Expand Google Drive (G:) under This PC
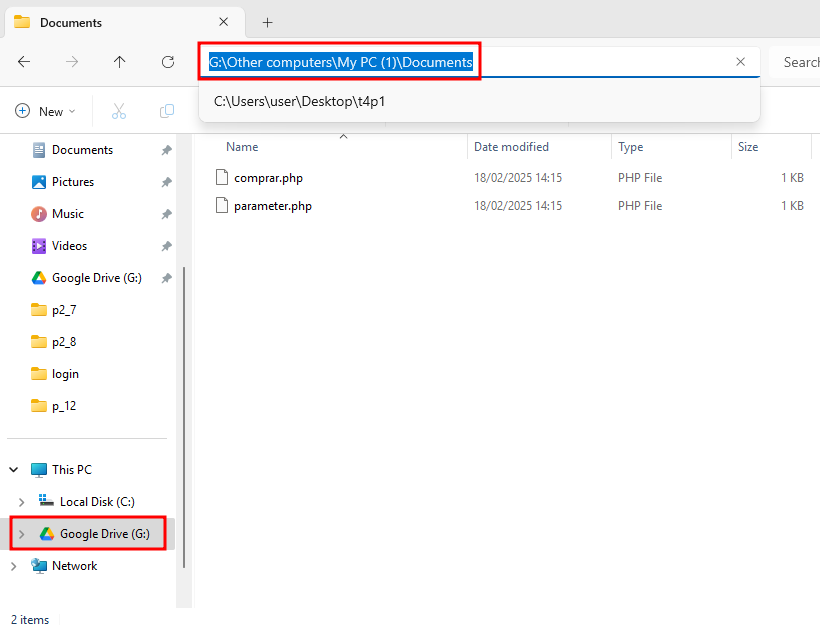 click(x=21, y=534)
